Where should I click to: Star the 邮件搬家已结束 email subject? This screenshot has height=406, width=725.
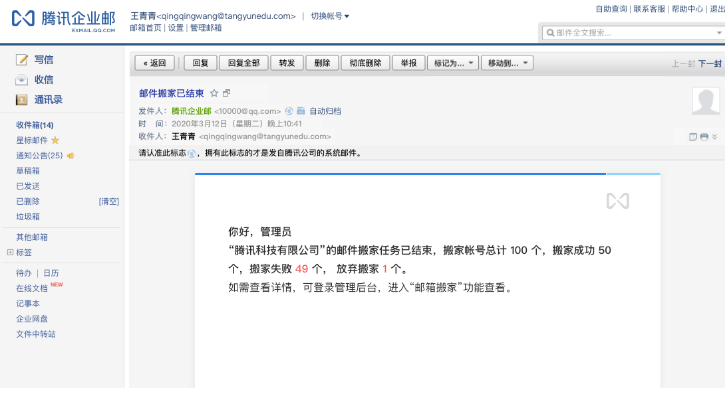(214, 93)
